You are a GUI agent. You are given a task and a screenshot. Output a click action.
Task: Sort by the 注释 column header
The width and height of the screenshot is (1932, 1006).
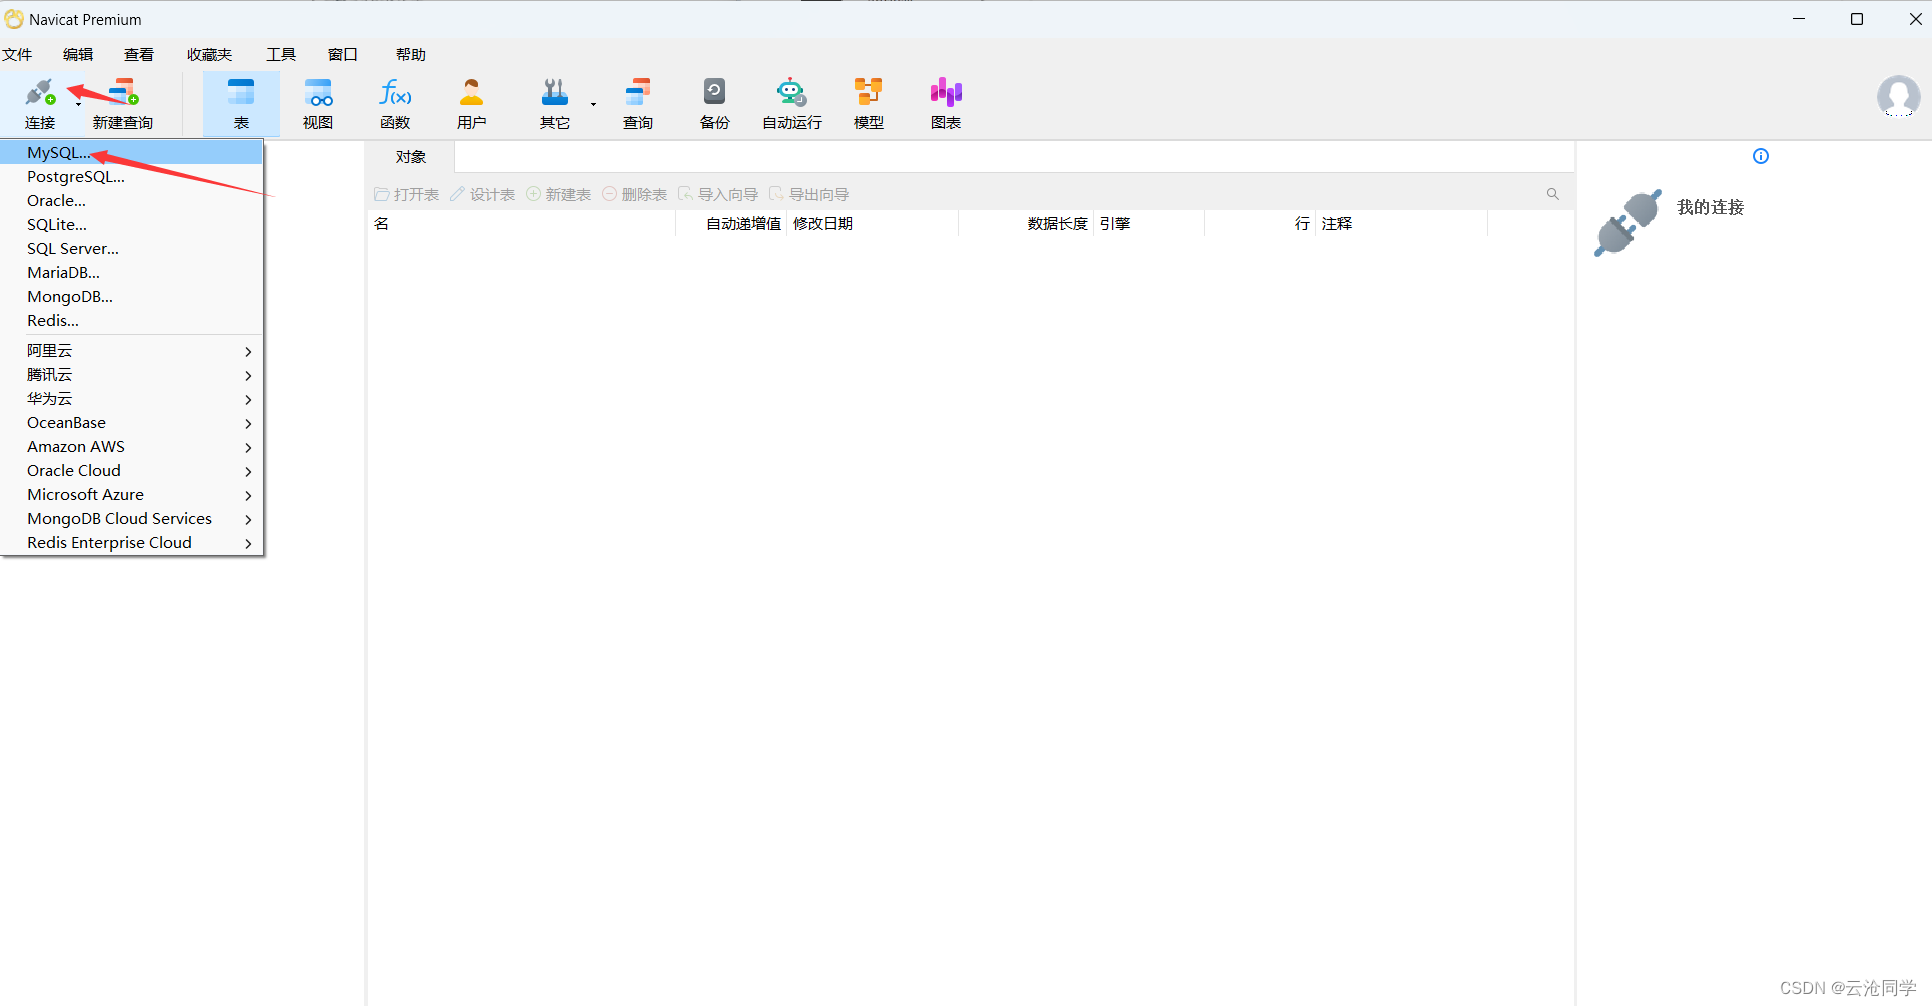click(1402, 224)
